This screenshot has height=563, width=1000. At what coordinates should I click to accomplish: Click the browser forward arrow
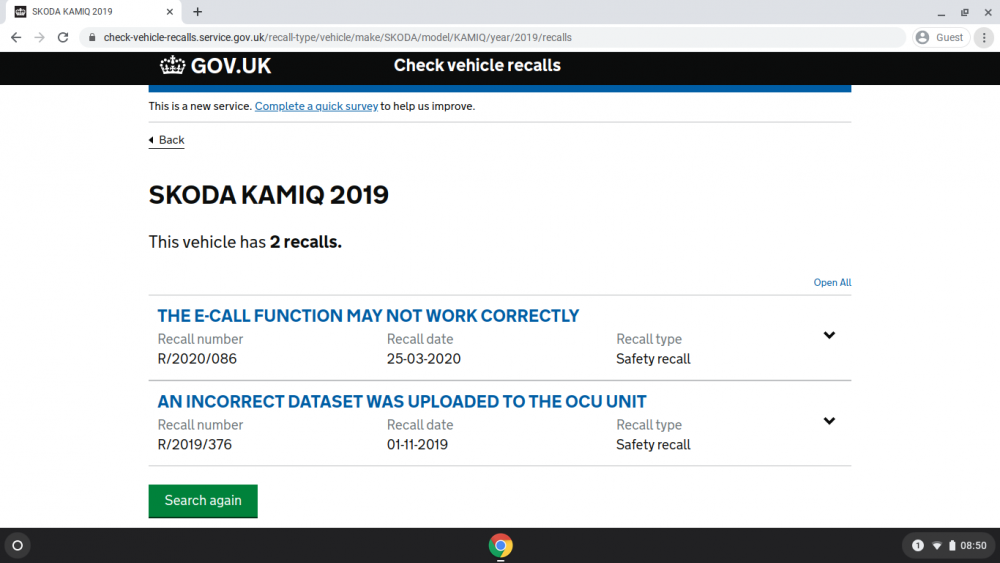[40, 38]
